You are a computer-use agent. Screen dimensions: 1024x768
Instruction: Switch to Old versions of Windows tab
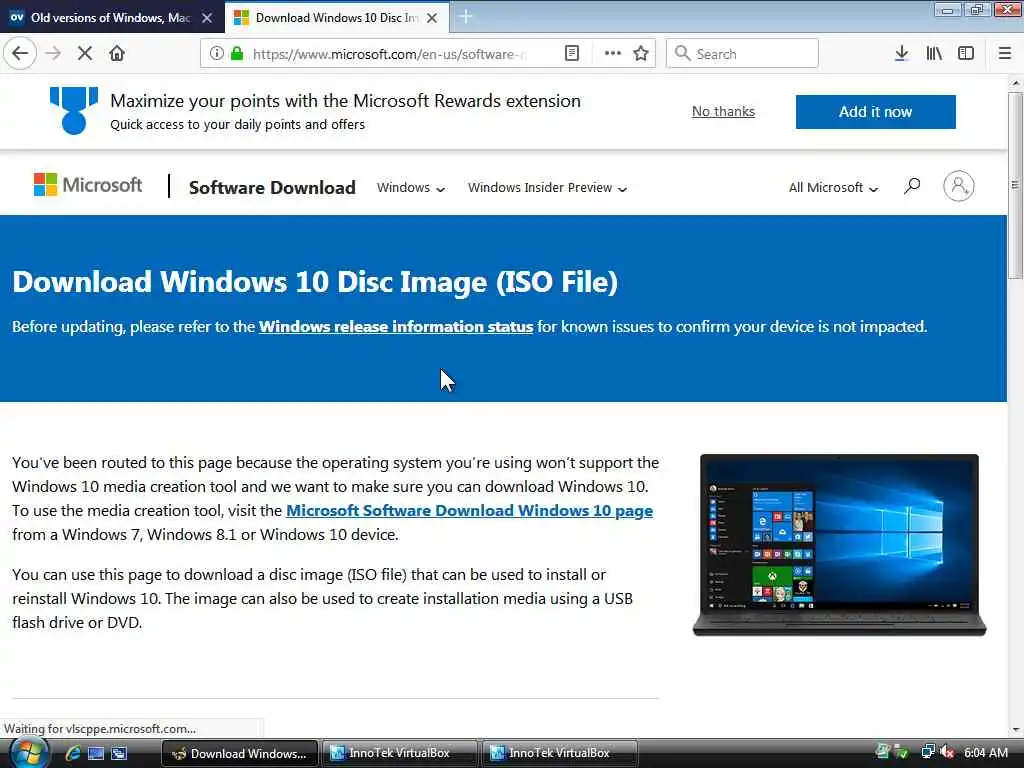point(111,18)
